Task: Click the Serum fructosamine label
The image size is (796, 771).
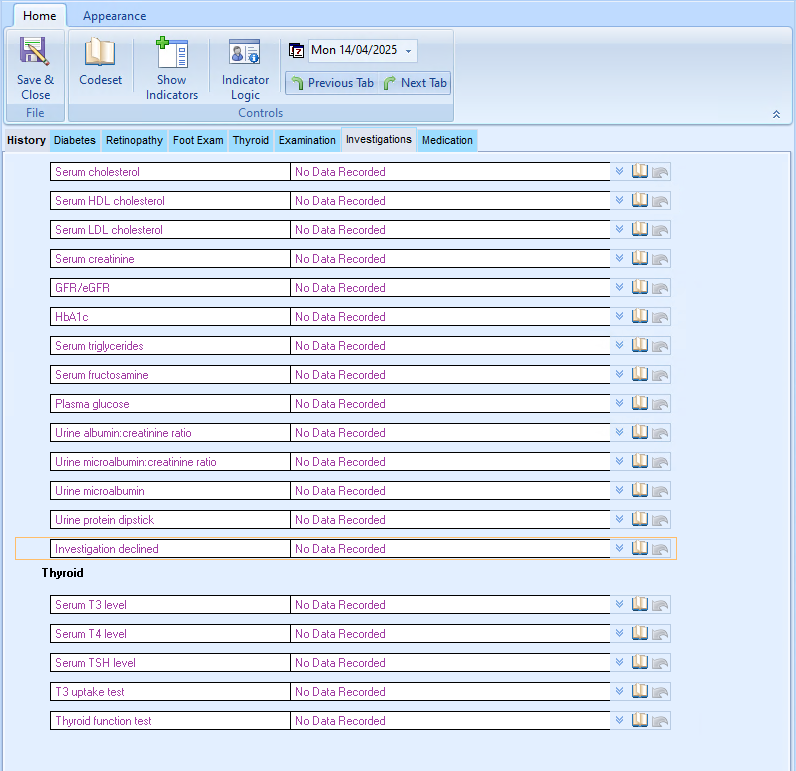Action: pyautogui.click(x=102, y=375)
